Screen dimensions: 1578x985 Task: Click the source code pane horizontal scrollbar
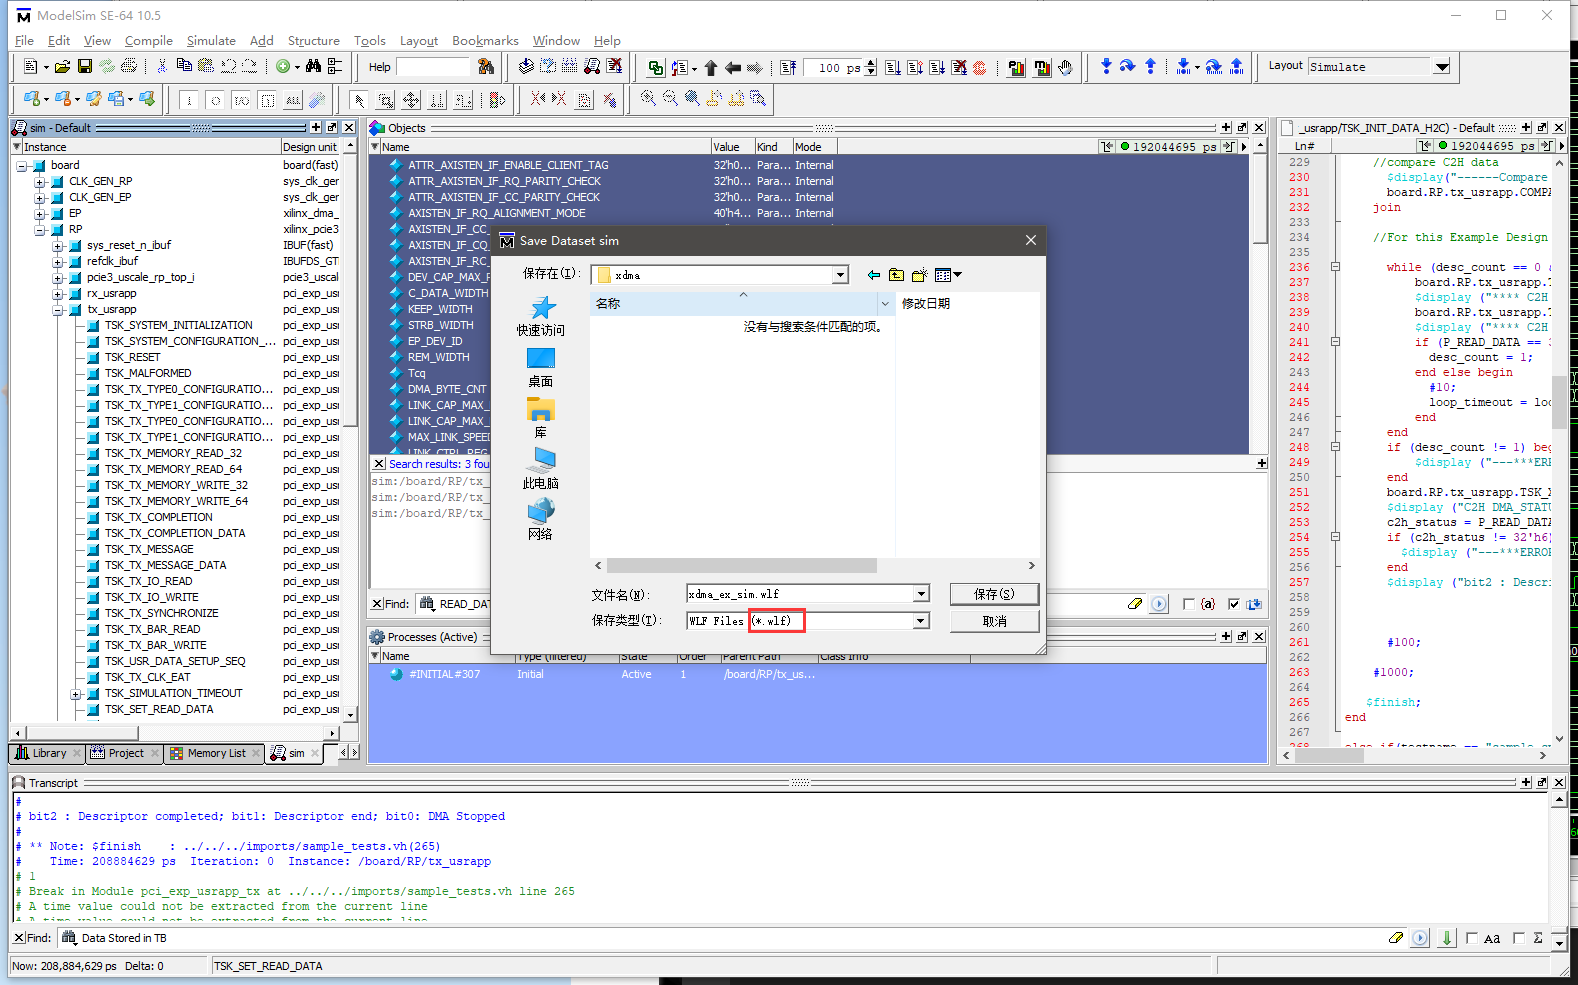tap(1329, 755)
